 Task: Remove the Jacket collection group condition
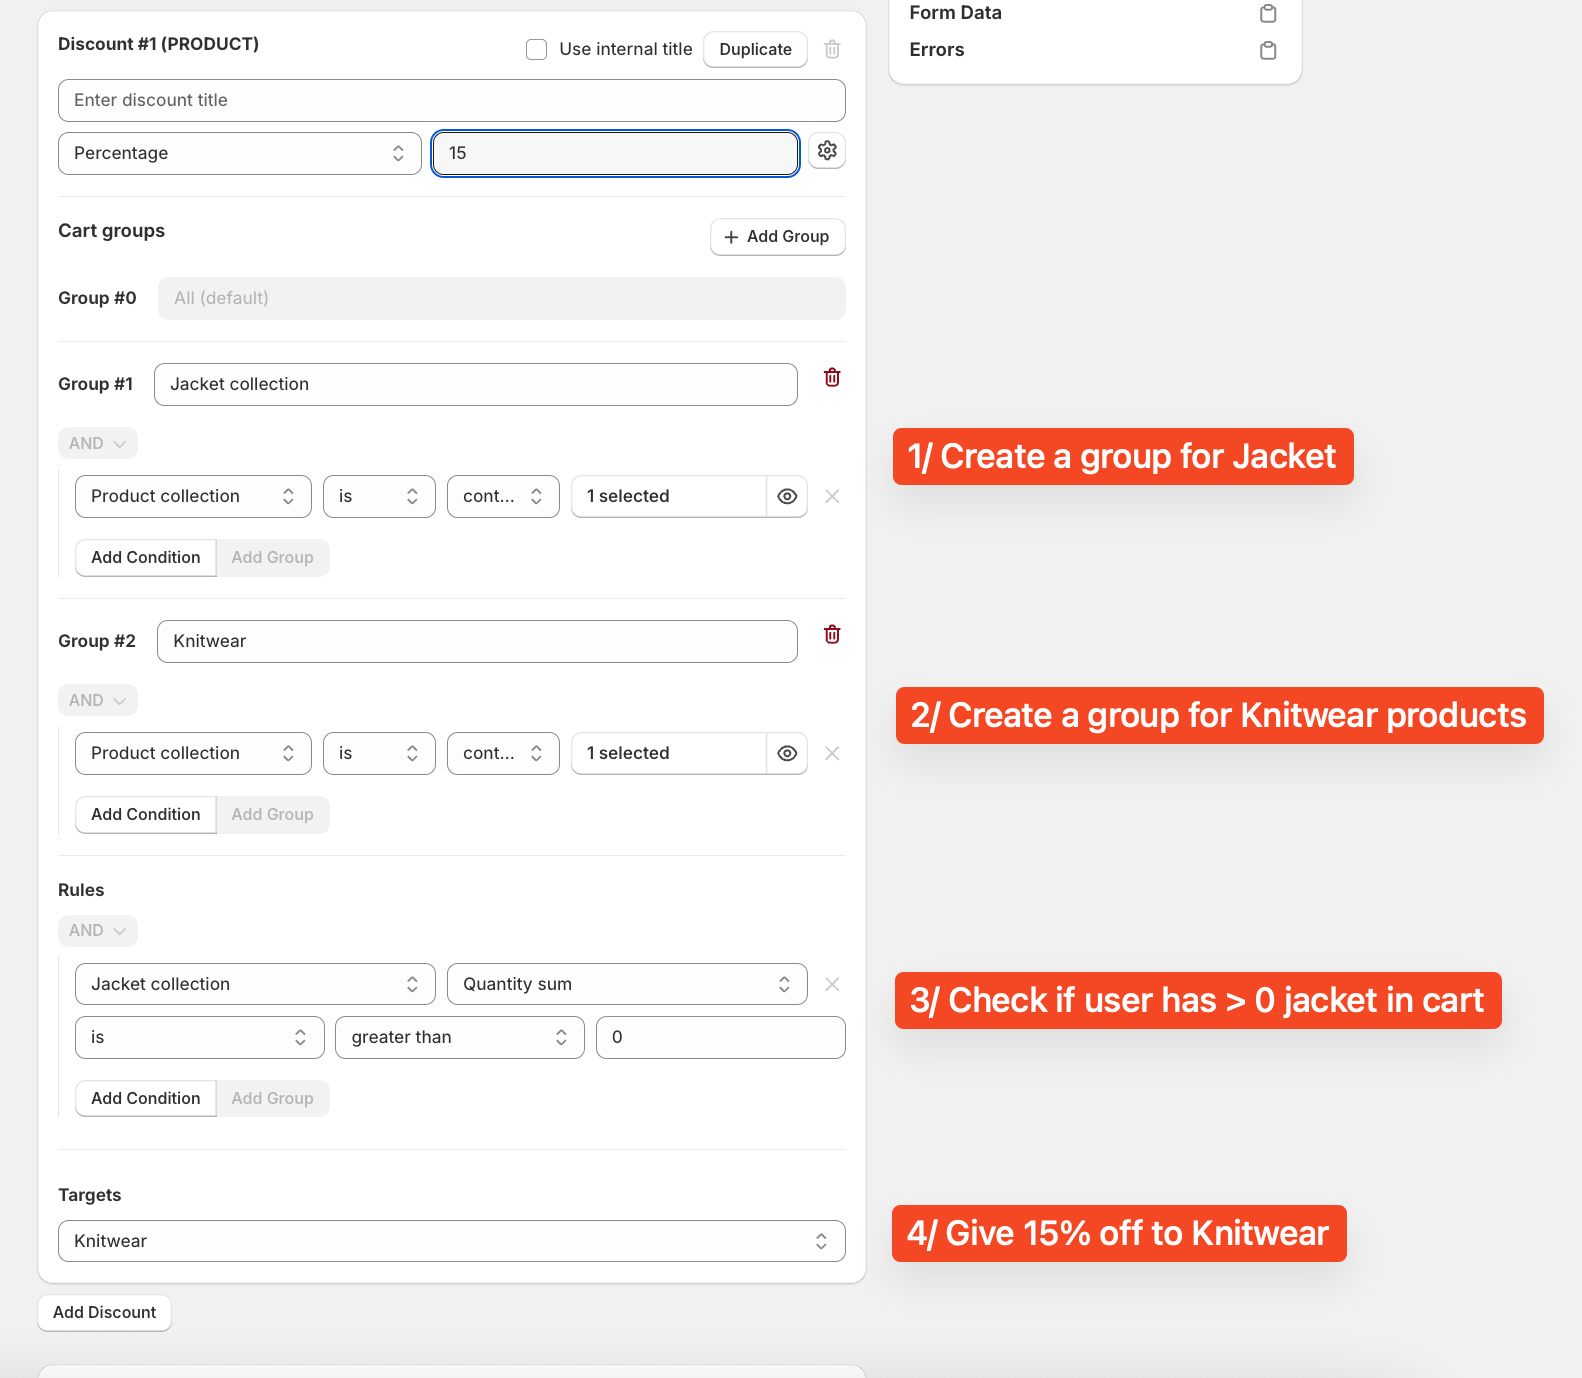(x=832, y=497)
